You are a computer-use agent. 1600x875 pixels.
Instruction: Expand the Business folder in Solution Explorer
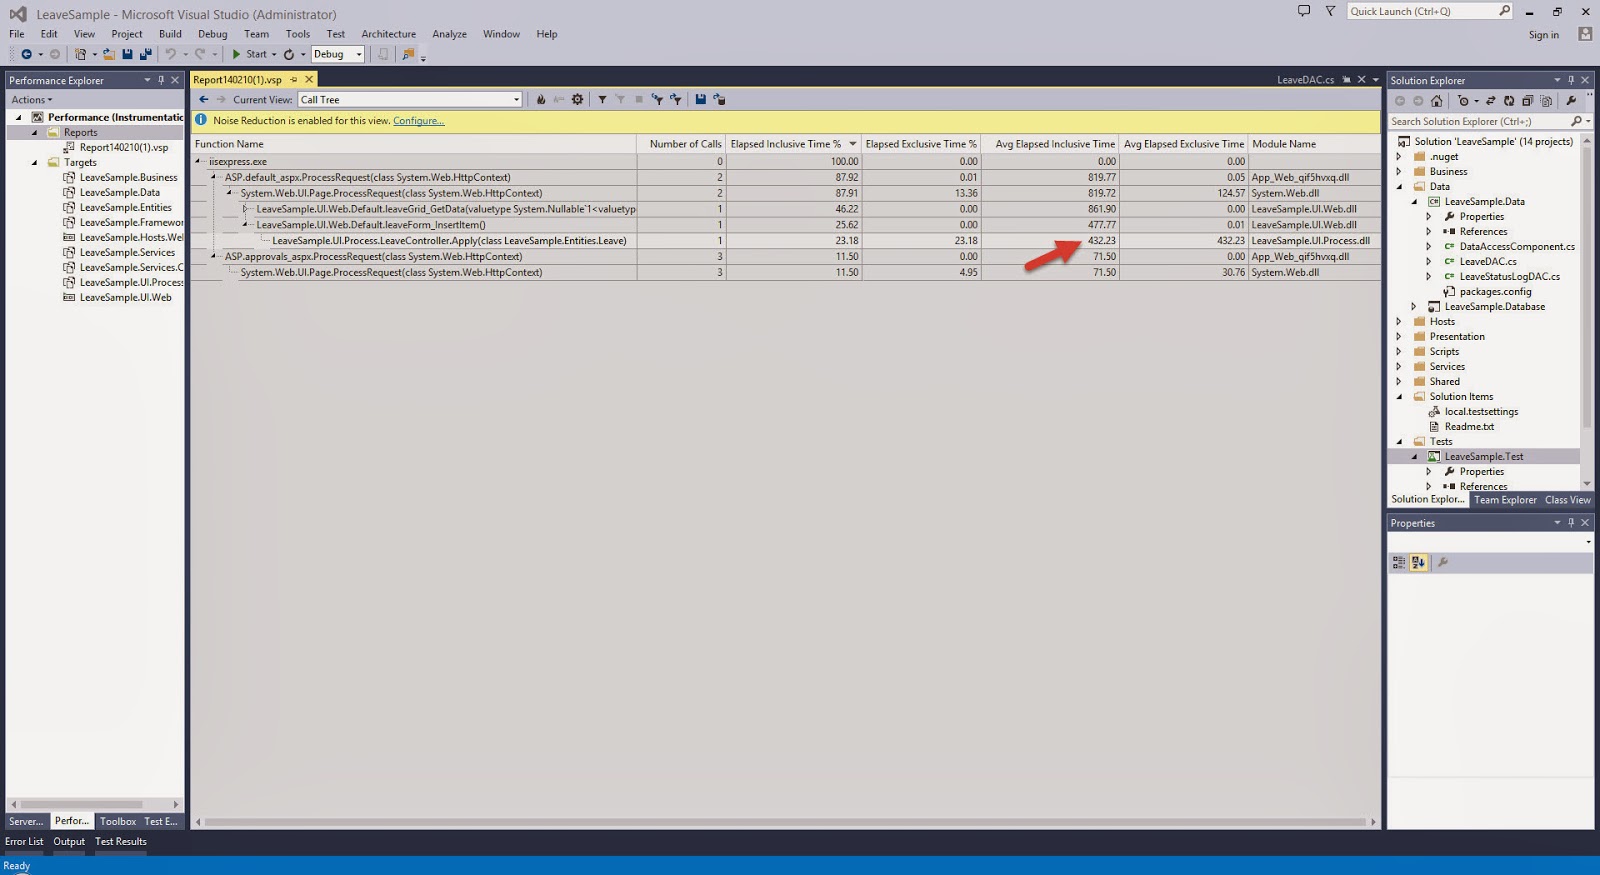[1399, 172]
